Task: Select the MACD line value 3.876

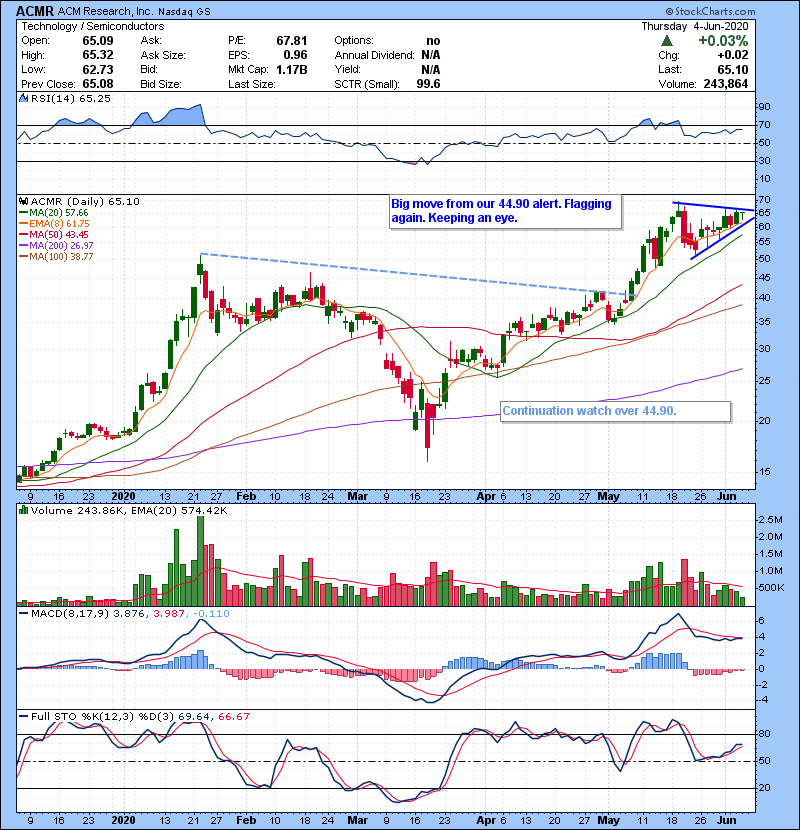Action: pyautogui.click(x=129, y=614)
